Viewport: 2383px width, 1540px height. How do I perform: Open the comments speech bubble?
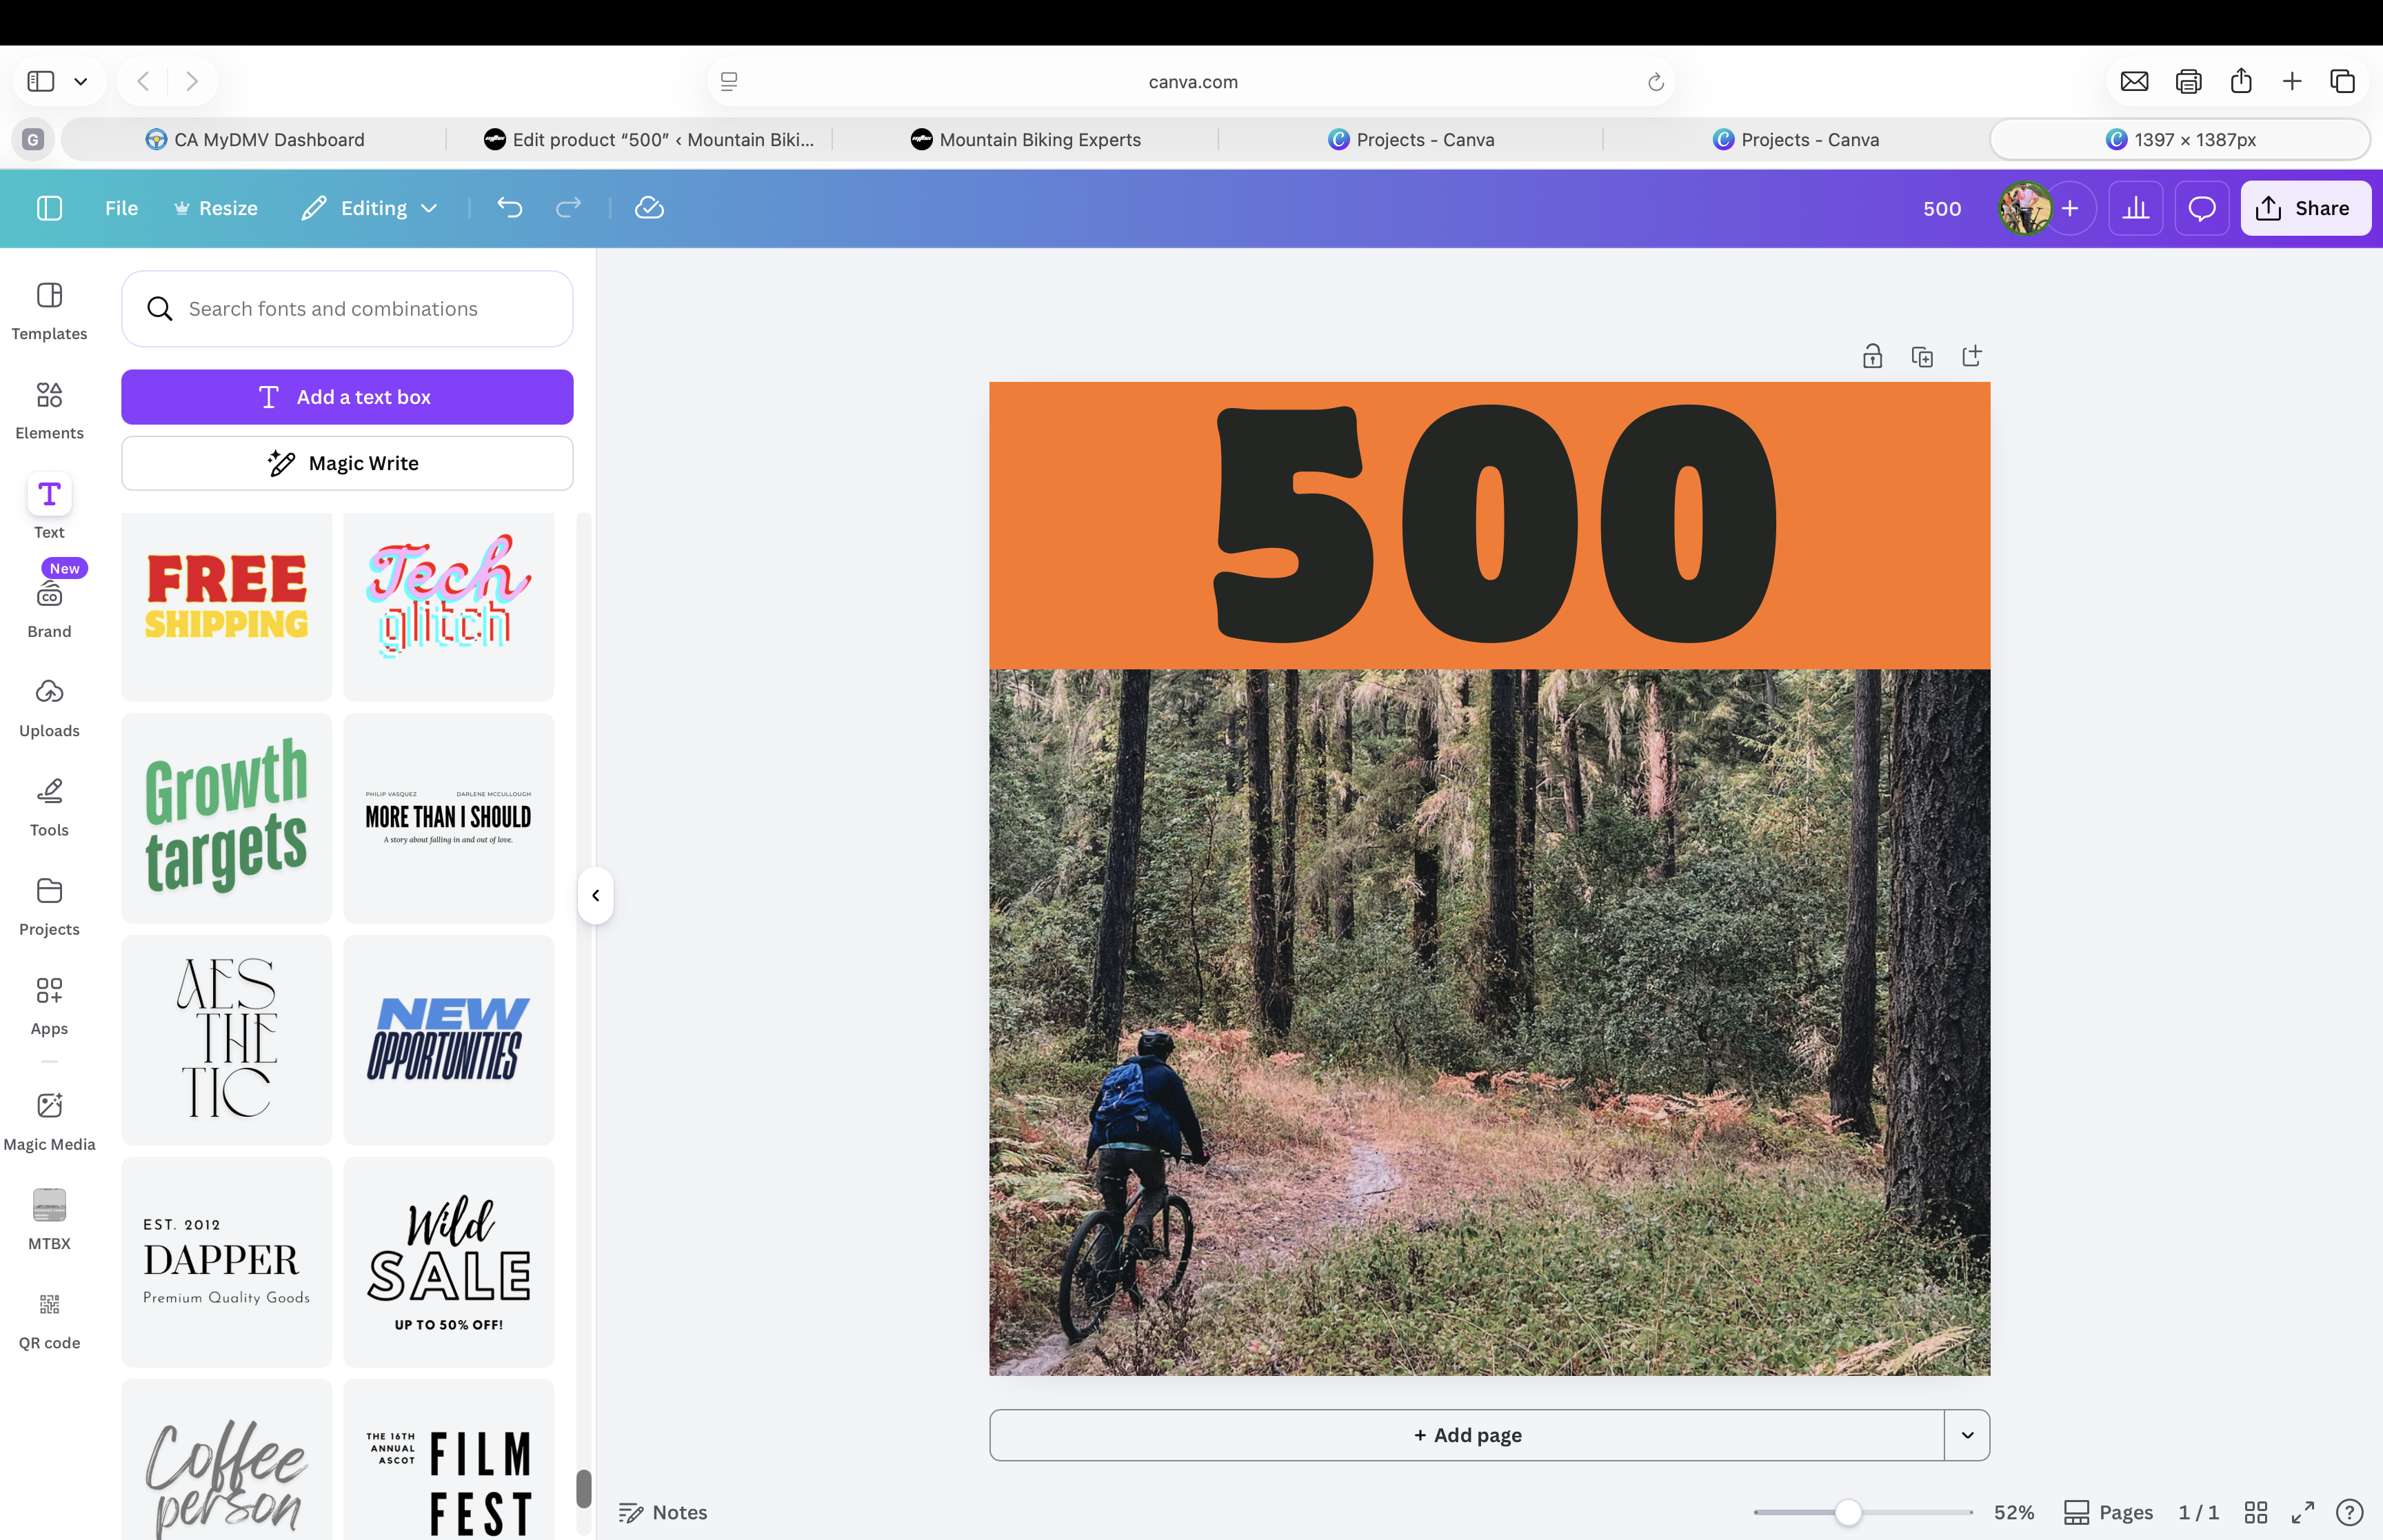click(x=2202, y=208)
